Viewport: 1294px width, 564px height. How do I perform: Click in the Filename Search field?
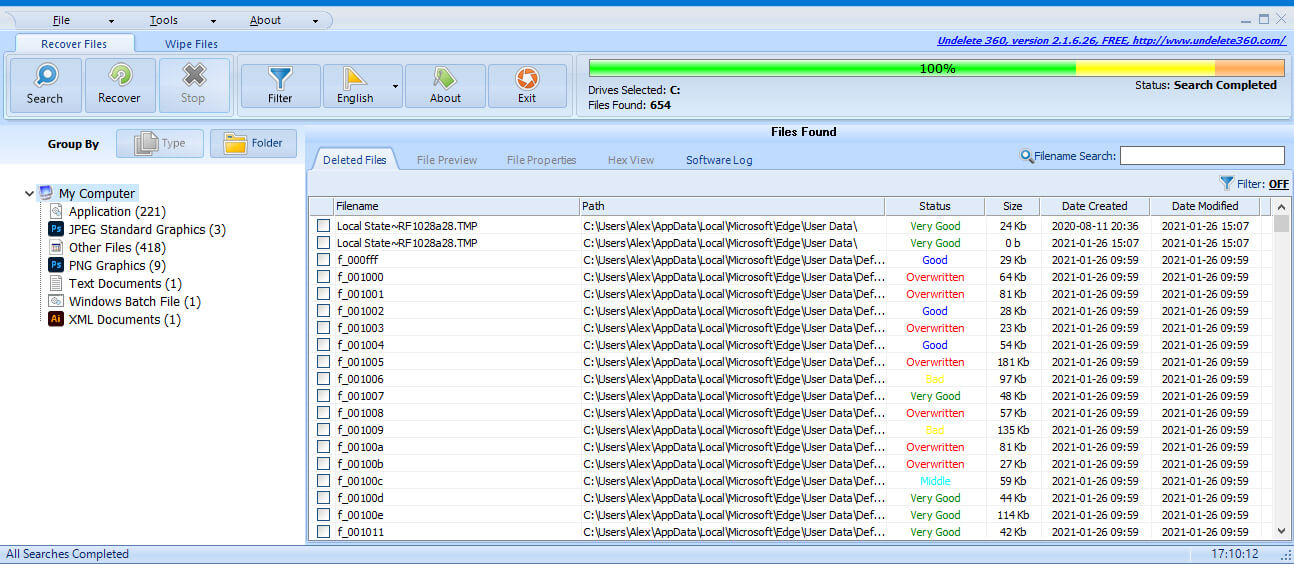click(1202, 156)
